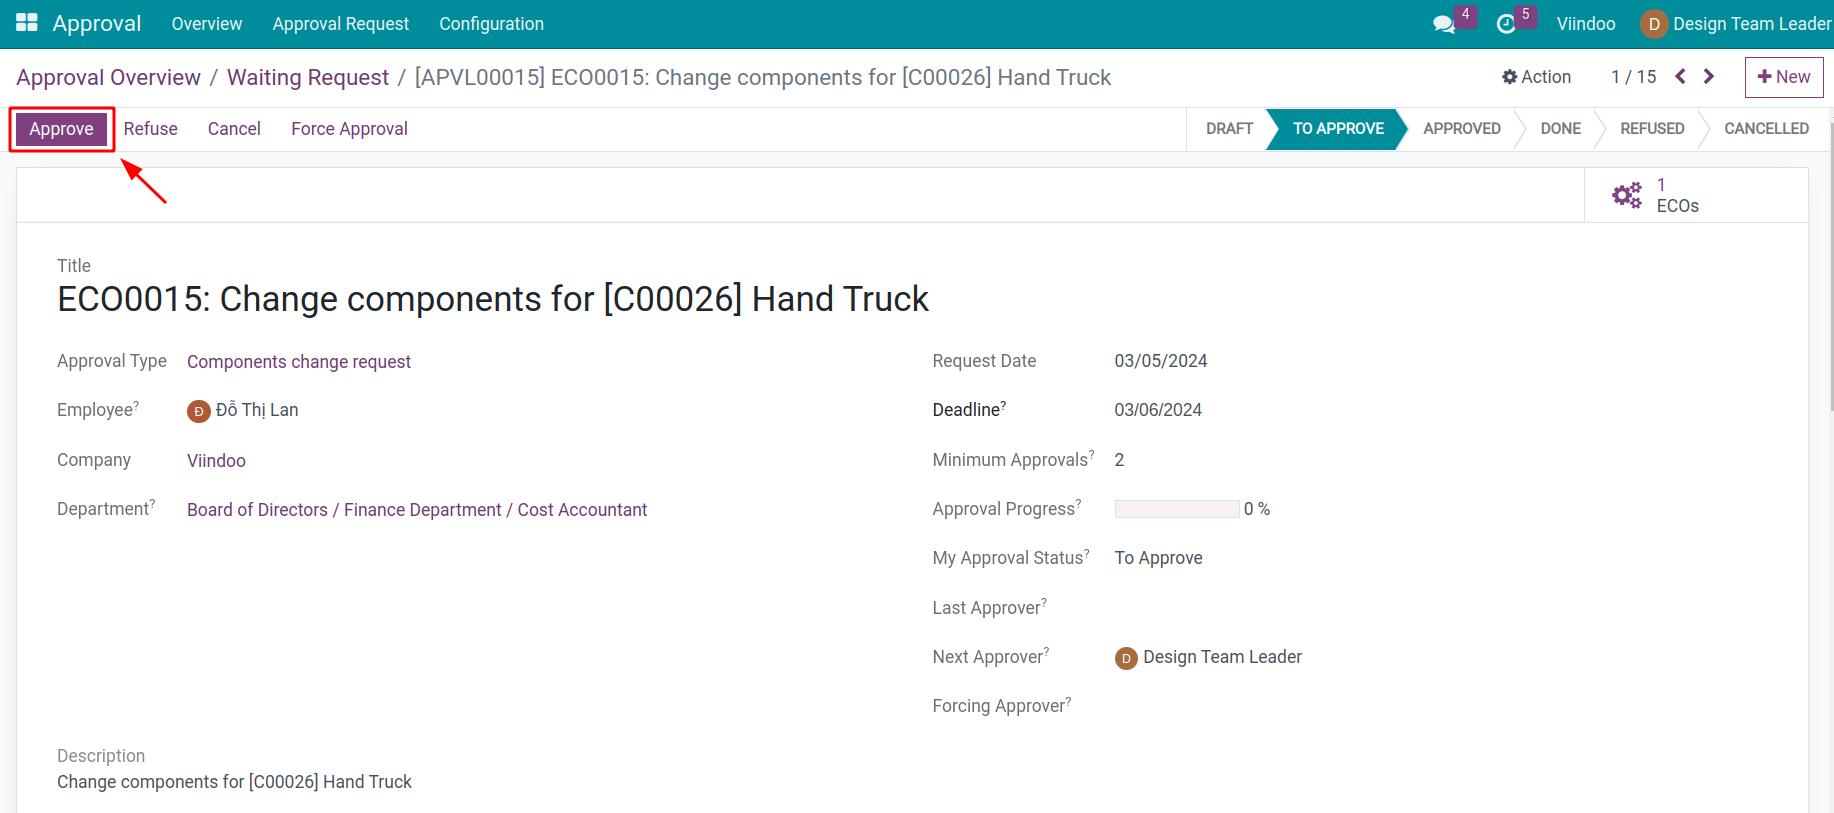Click Request Date value 03/05/2024
Viewport: 1834px width, 813px height.
pos(1161,361)
